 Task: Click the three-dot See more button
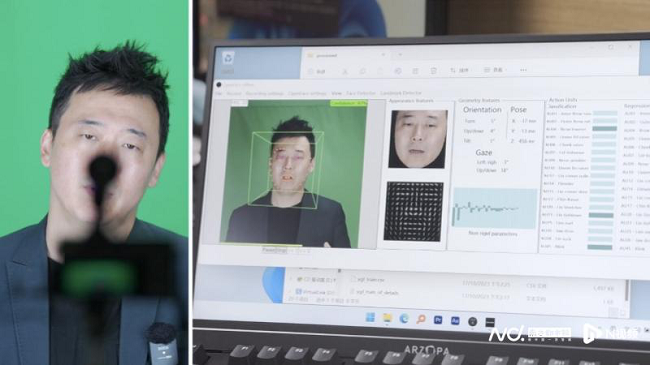pos(523,70)
